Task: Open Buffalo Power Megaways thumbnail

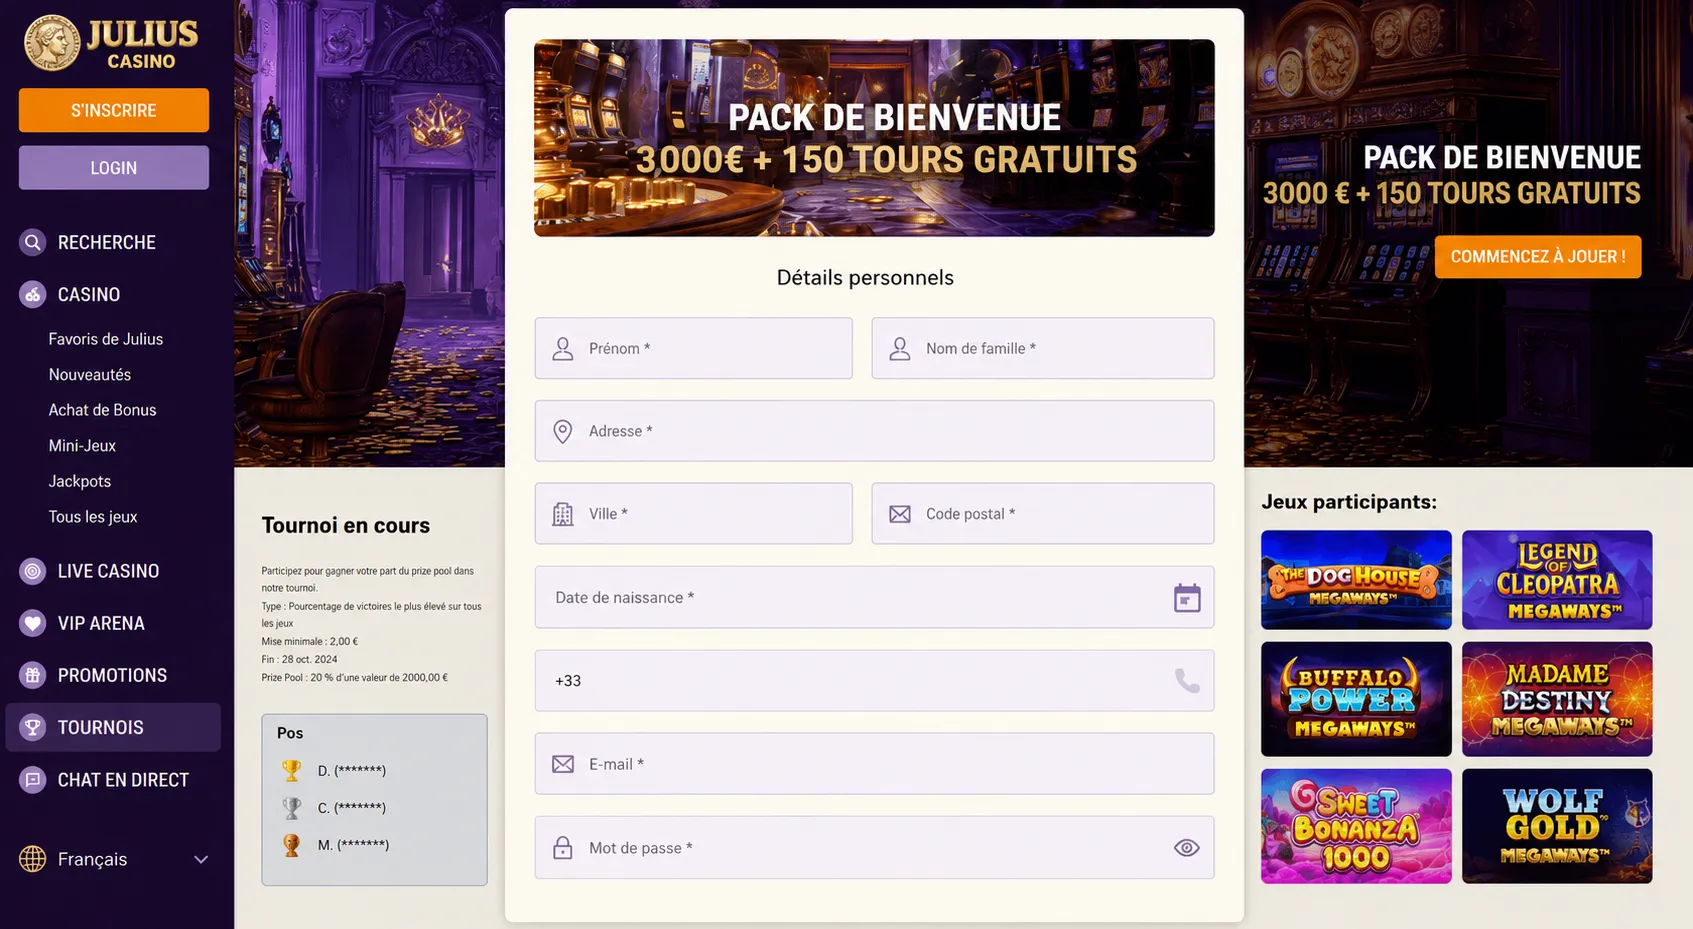Action: [1356, 699]
